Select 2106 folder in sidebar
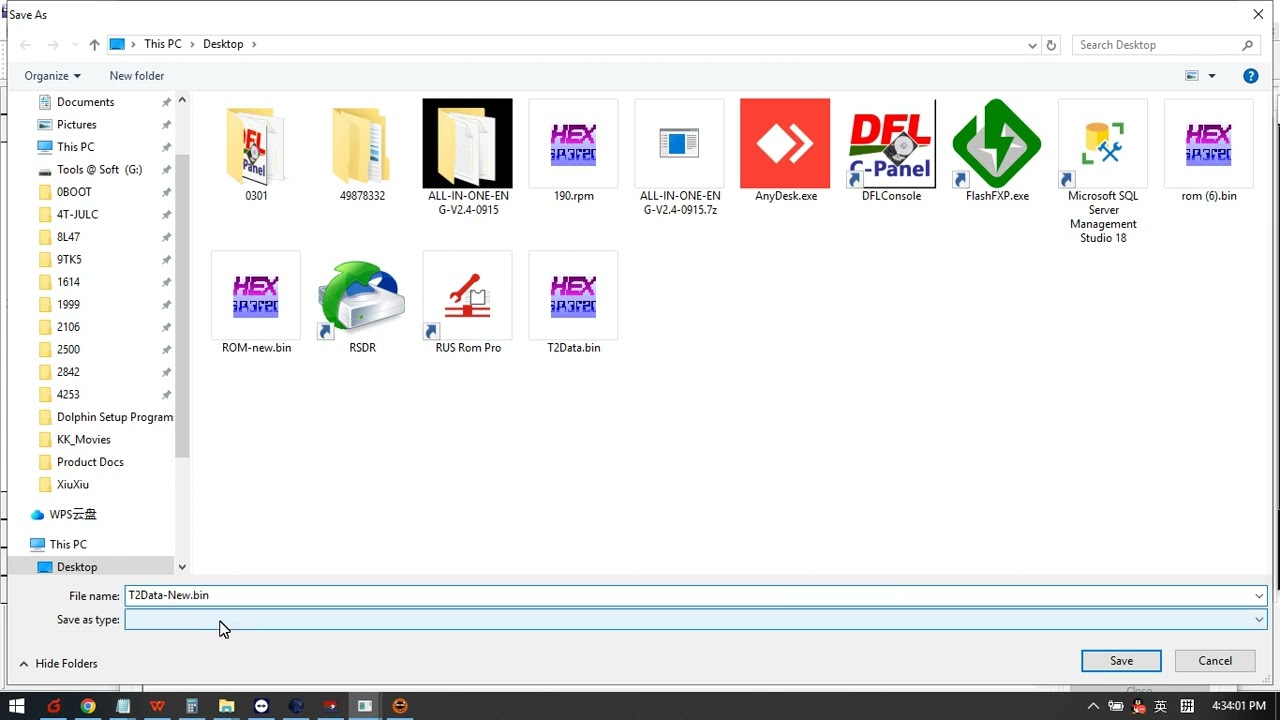This screenshot has height=720, width=1280. (68, 327)
